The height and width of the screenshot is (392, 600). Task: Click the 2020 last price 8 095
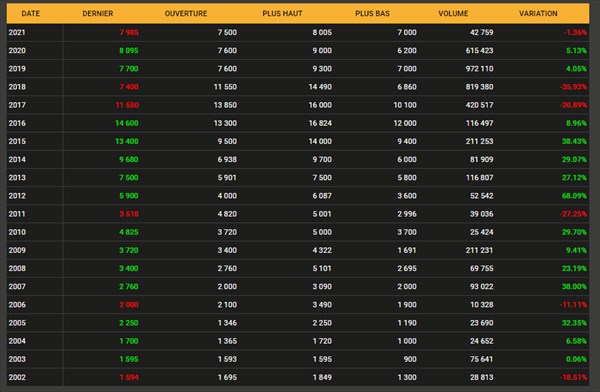coord(129,51)
